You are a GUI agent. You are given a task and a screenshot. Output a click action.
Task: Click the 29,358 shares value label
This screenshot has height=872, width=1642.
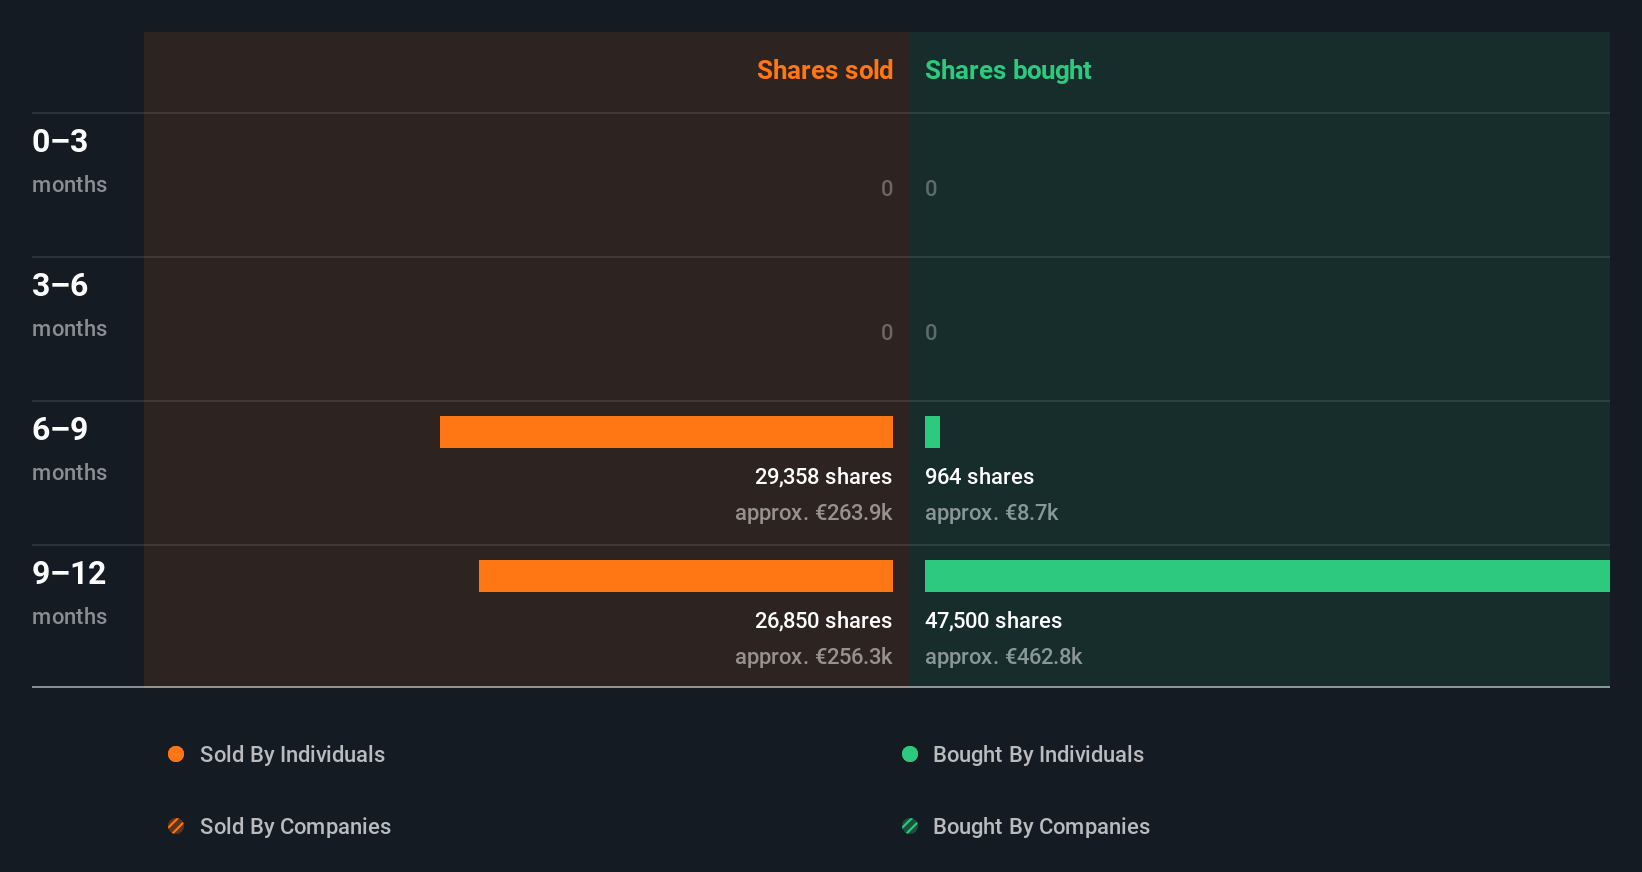(x=823, y=476)
